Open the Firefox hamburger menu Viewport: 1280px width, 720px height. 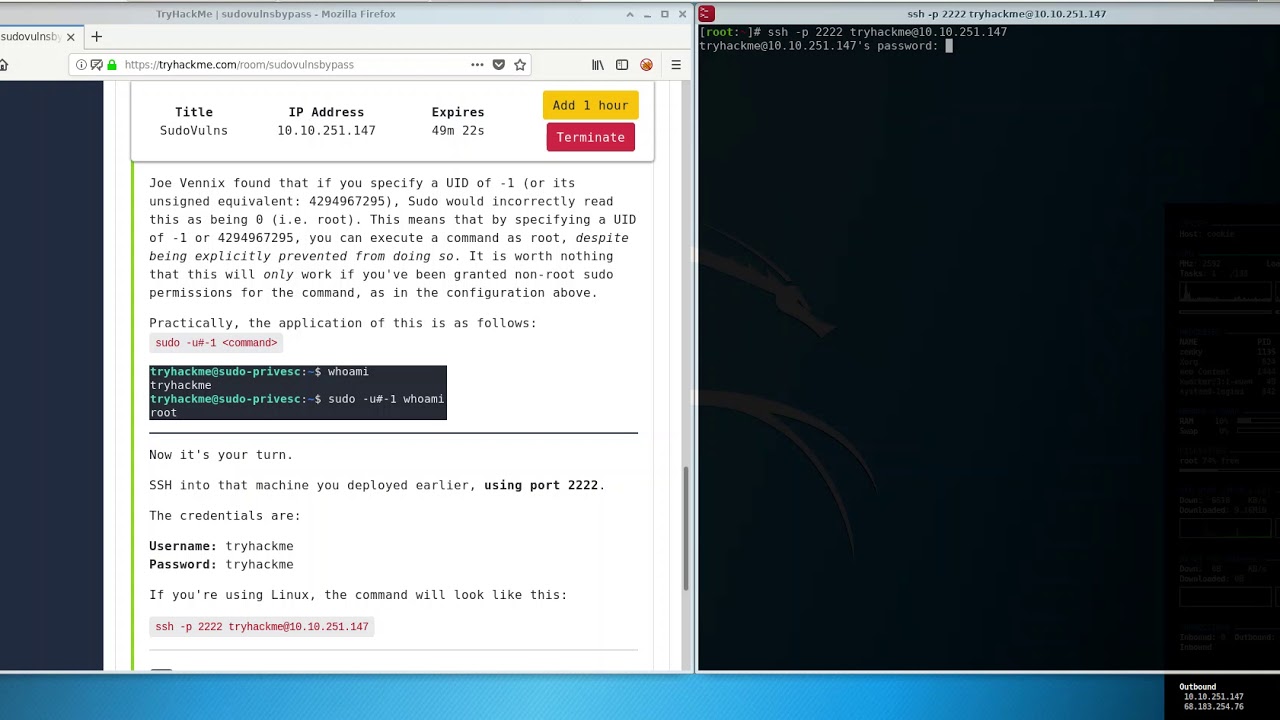[x=676, y=65]
